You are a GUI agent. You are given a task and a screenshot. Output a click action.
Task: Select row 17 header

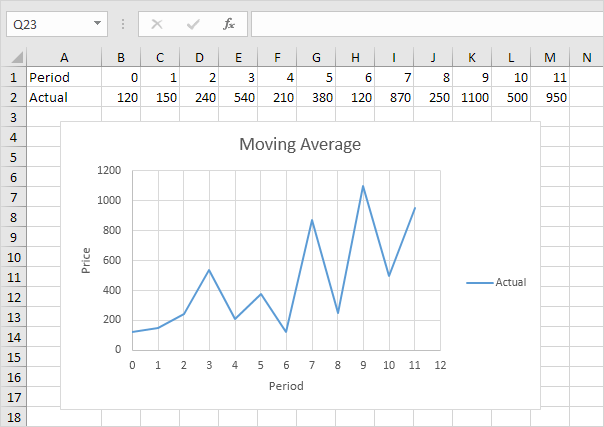13,397
